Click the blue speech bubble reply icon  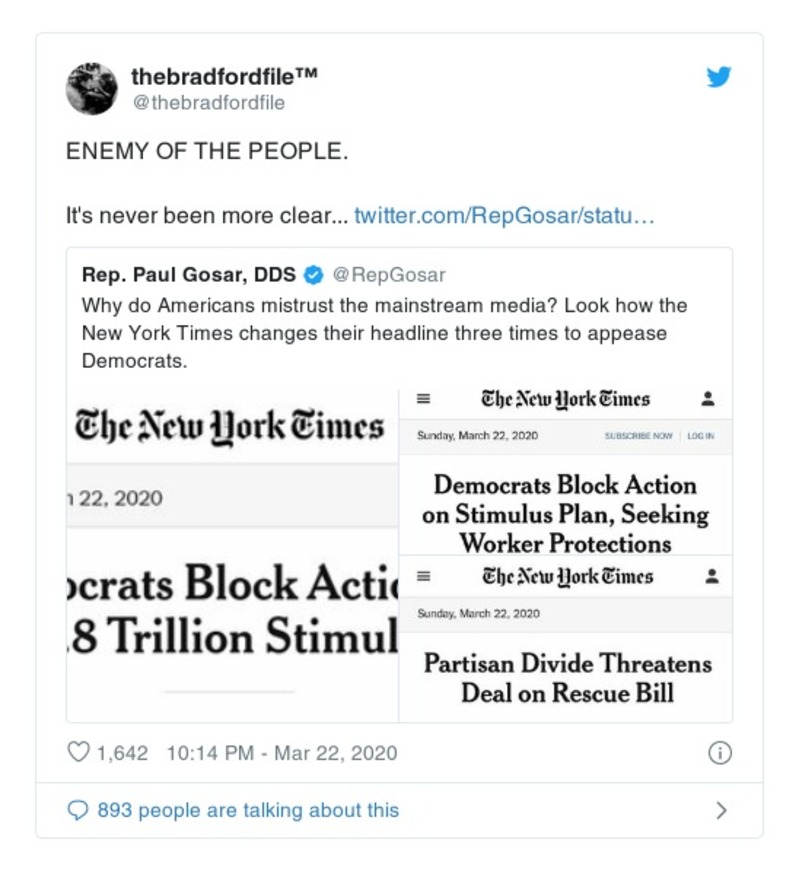(x=78, y=811)
